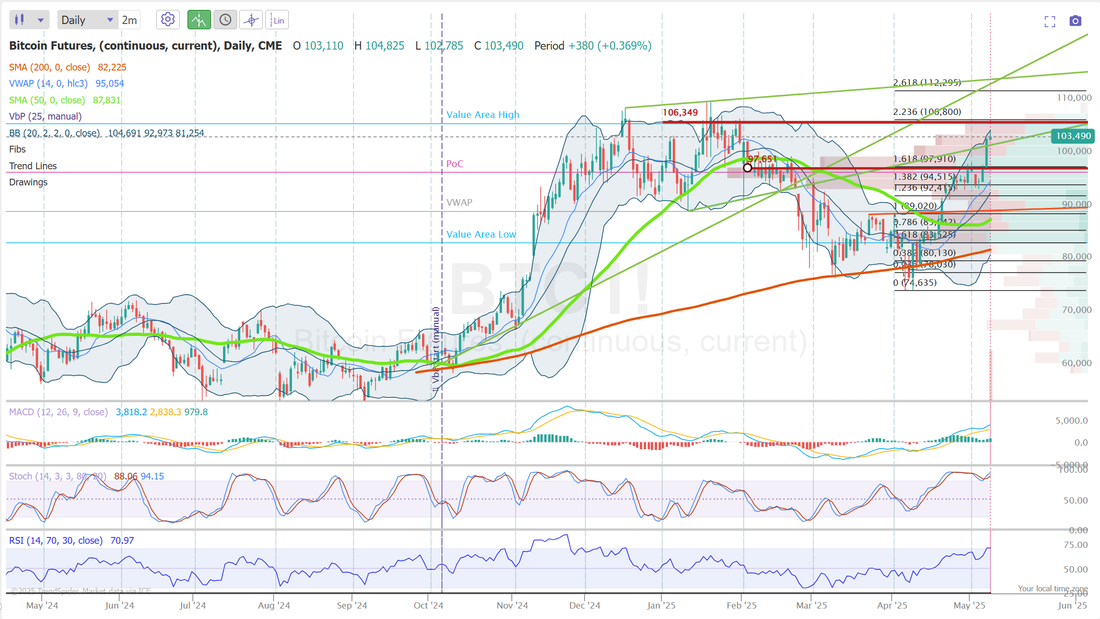Take a chart snapshot with camera icon
The image size is (1100, 619).
click(1075, 21)
